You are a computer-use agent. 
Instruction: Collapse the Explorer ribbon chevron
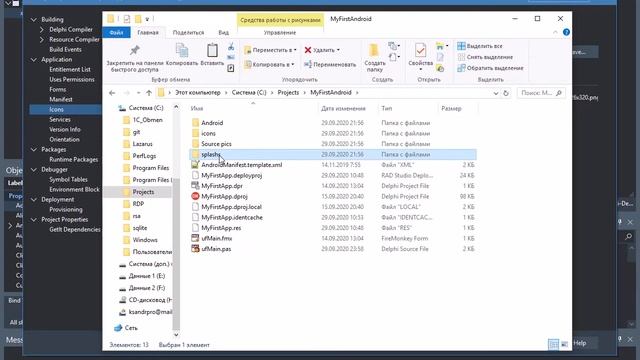[555, 32]
